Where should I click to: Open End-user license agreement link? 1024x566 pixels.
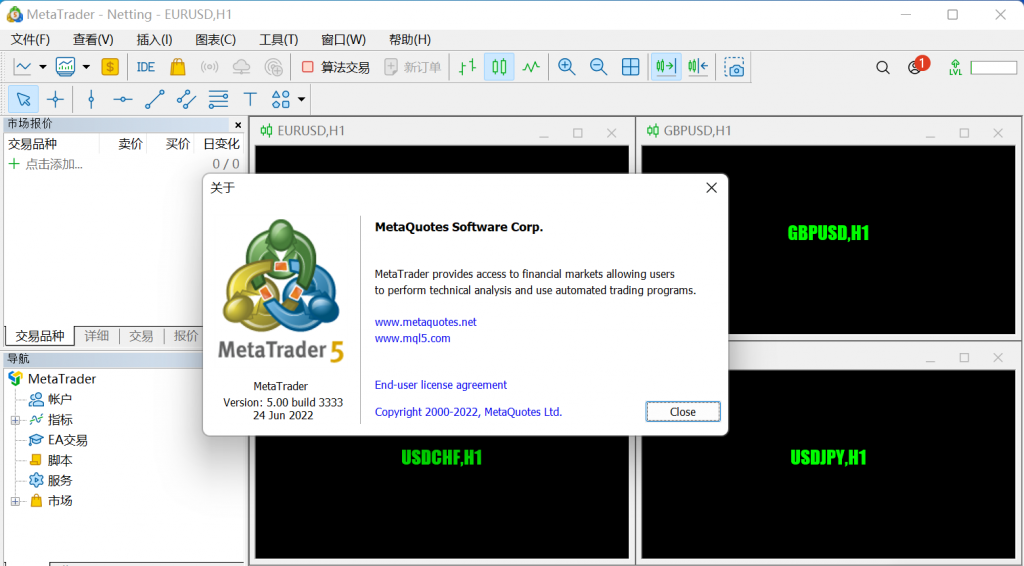pyautogui.click(x=440, y=385)
